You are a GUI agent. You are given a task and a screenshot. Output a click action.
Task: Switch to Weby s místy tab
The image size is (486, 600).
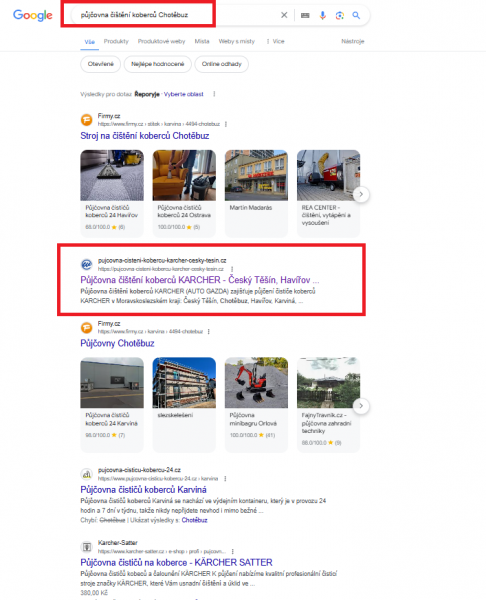(236, 41)
